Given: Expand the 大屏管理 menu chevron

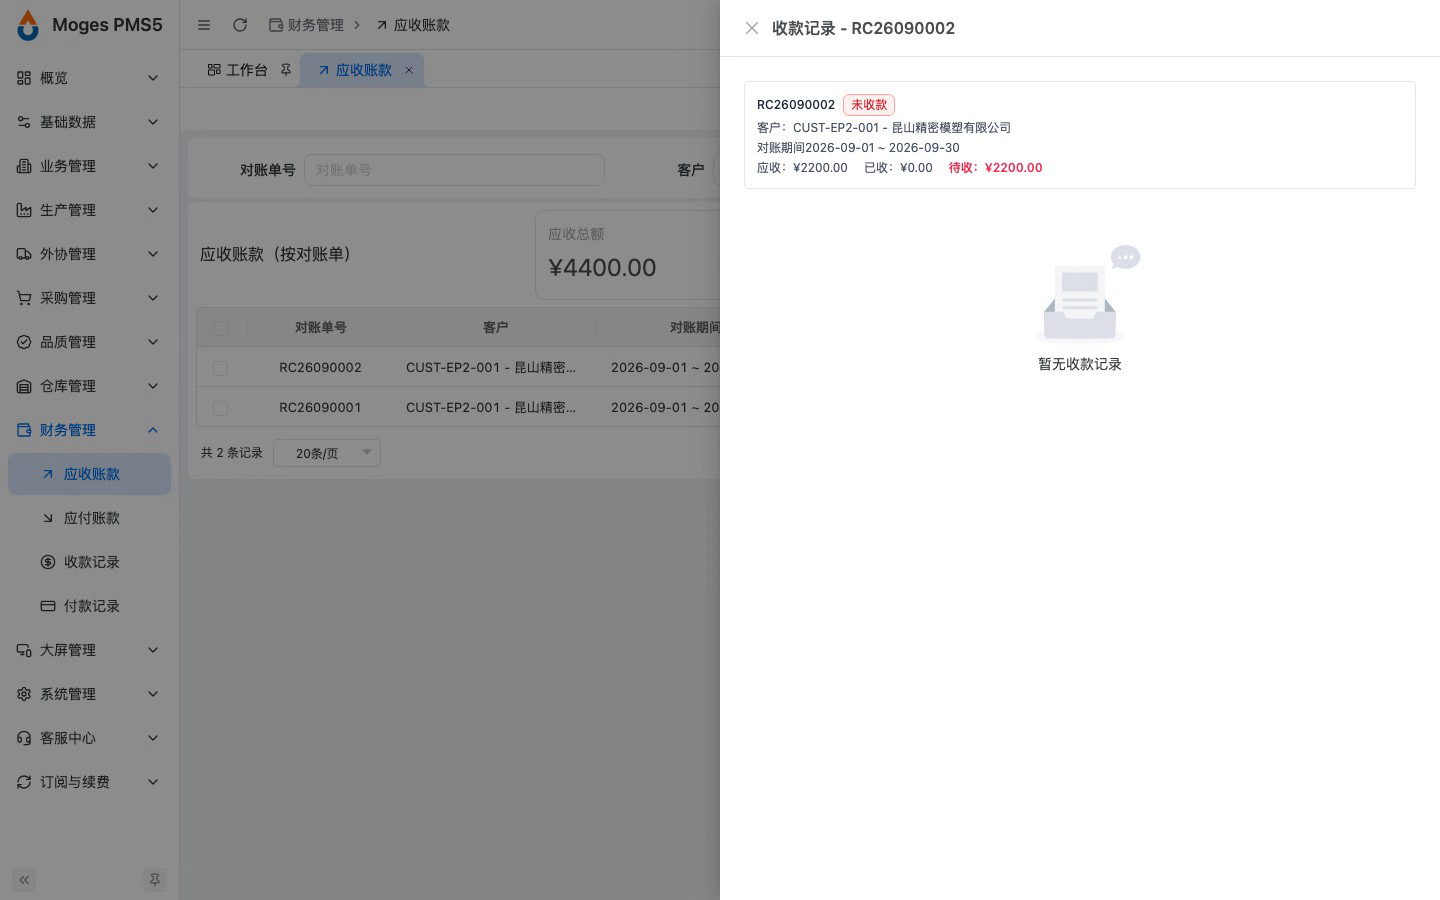Looking at the screenshot, I should (153, 650).
